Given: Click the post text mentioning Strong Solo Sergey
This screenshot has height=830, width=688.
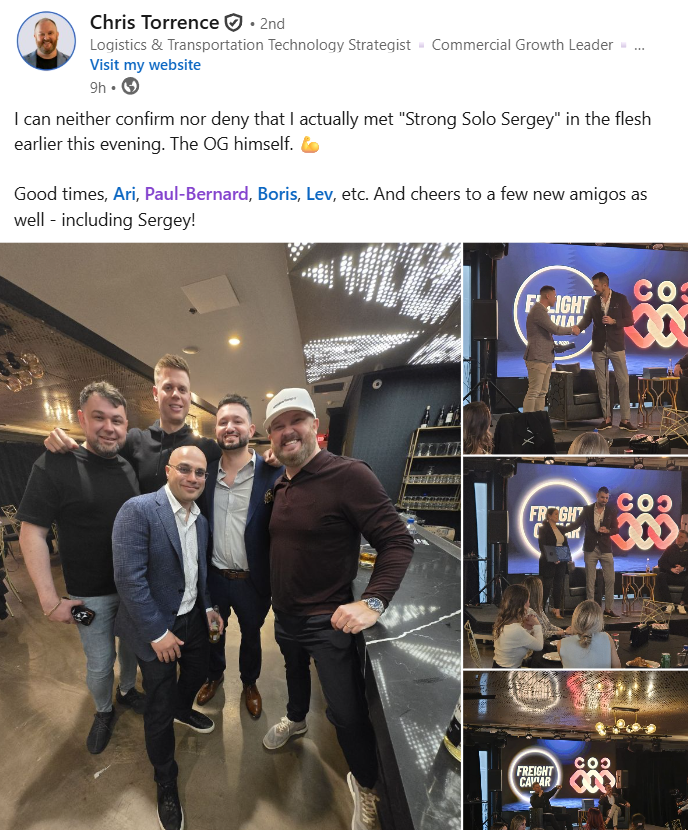Looking at the screenshot, I should 332,131.
